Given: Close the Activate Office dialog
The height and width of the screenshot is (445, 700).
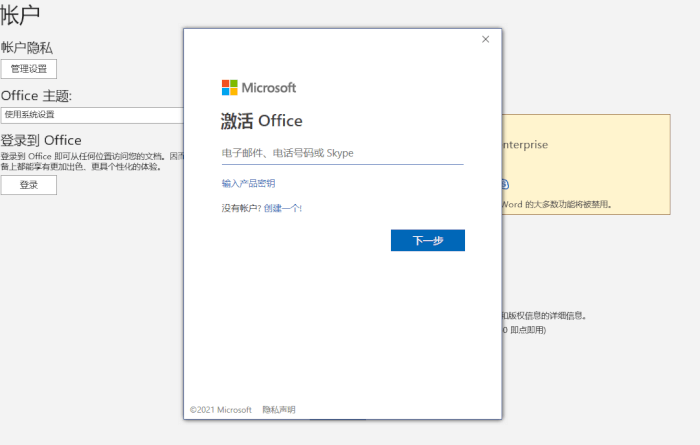Looking at the screenshot, I should 485,39.
